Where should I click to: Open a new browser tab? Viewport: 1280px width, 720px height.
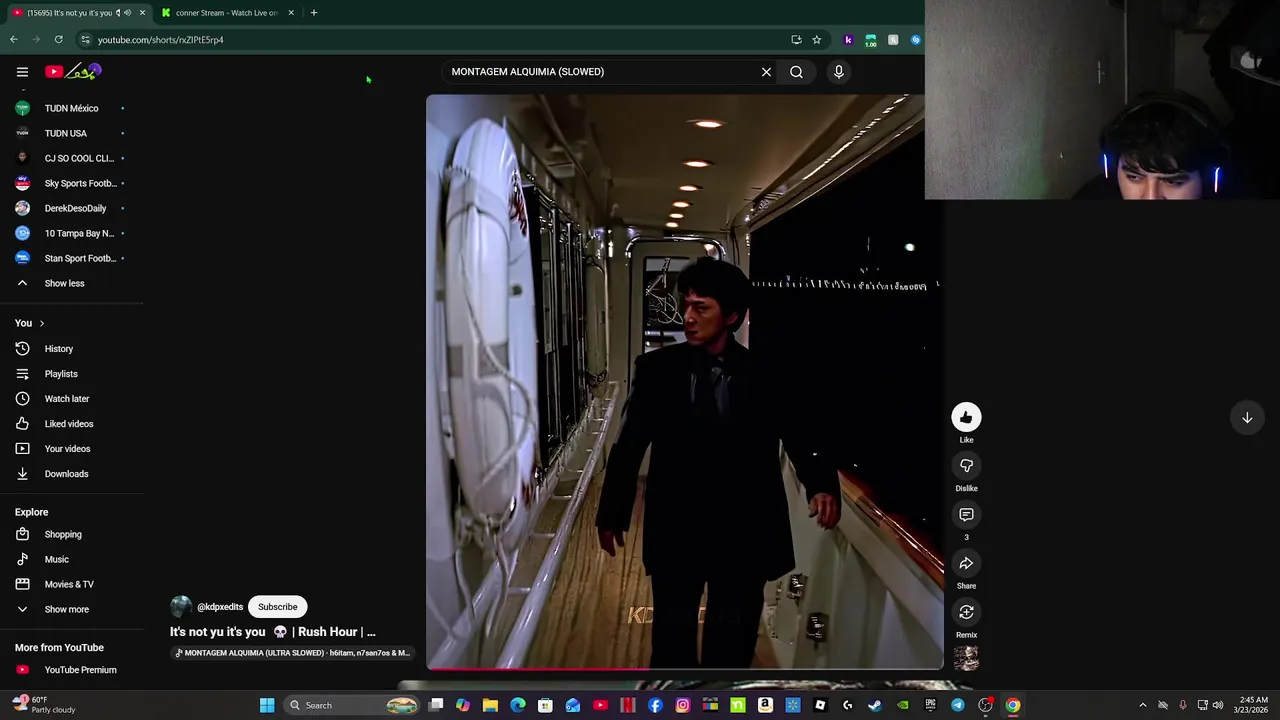tap(313, 13)
